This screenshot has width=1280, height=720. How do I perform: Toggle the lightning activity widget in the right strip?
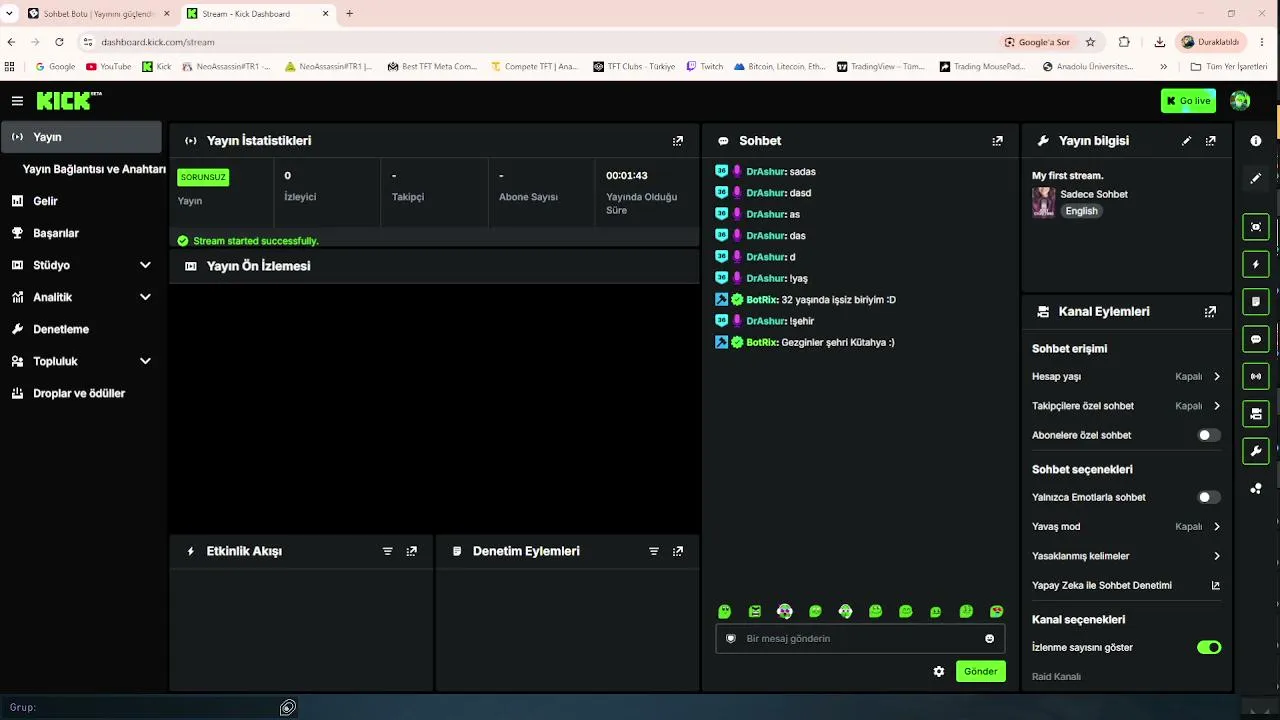(x=1256, y=265)
